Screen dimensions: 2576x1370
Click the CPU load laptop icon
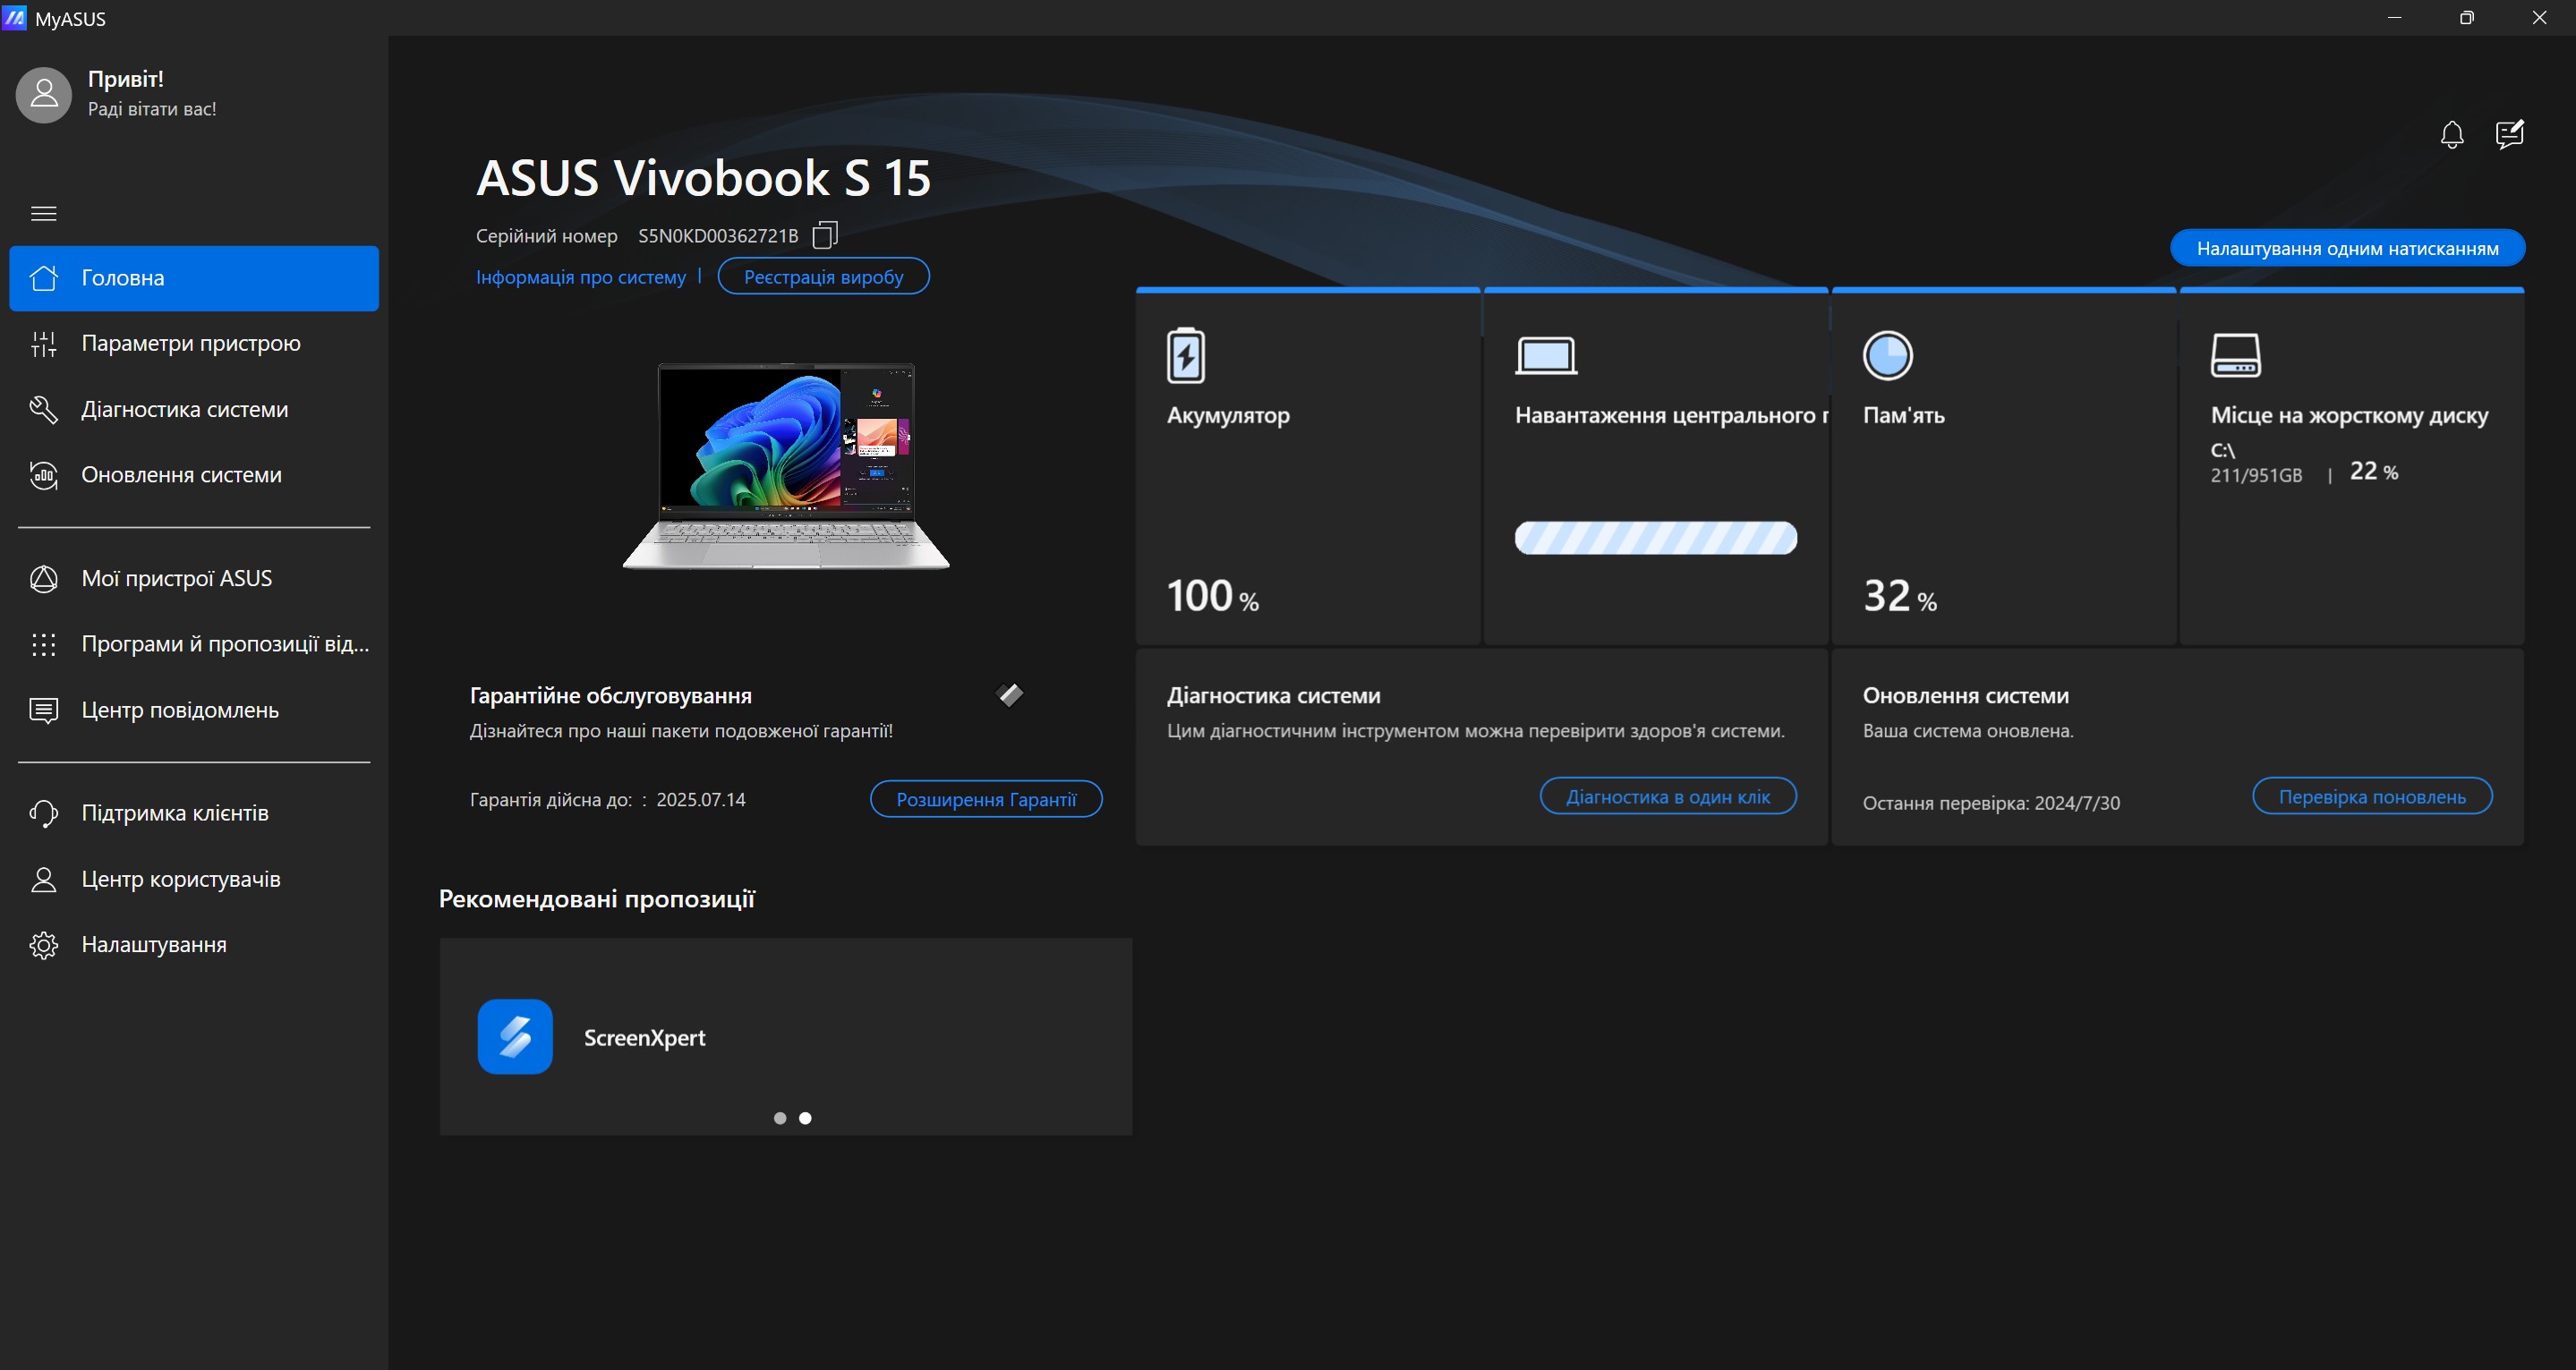(1546, 355)
